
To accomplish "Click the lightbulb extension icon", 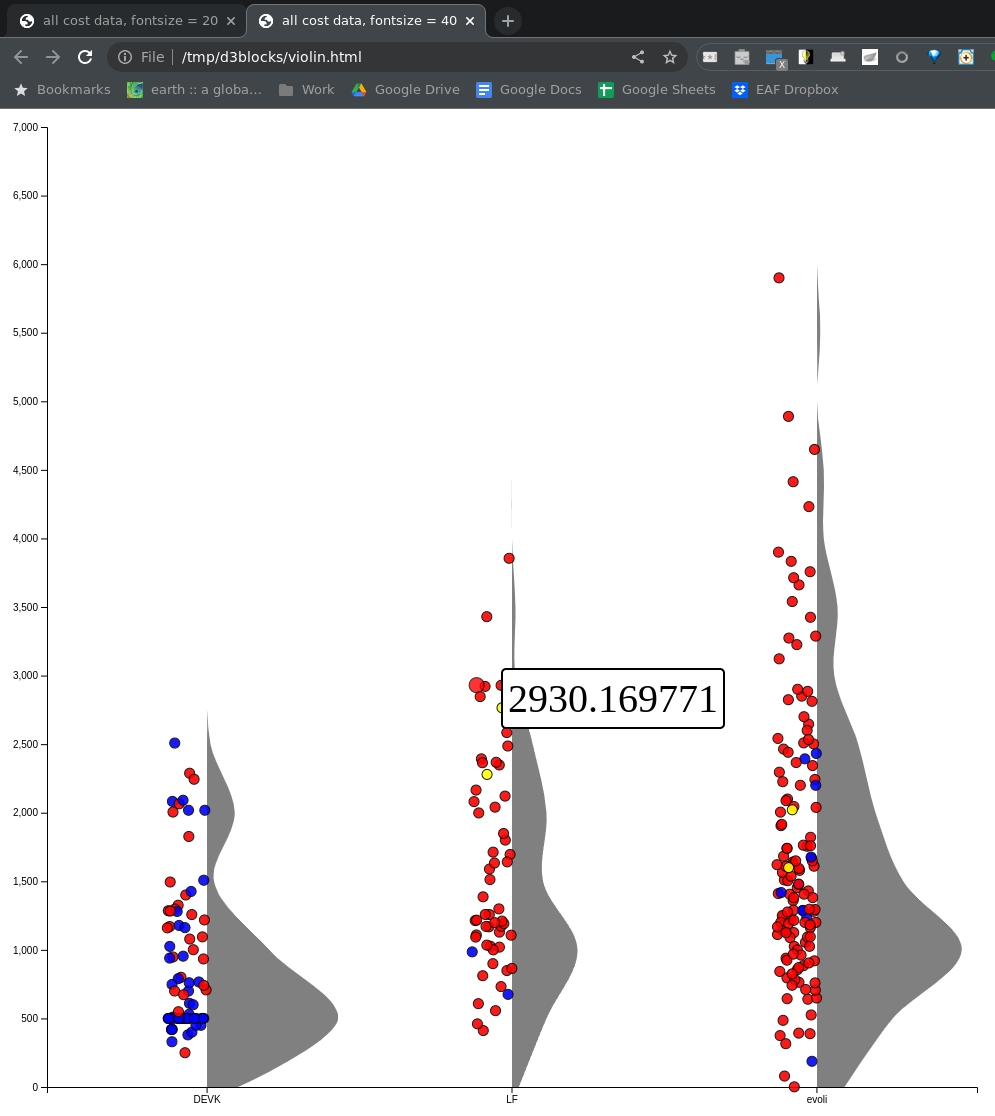I will 806,57.
